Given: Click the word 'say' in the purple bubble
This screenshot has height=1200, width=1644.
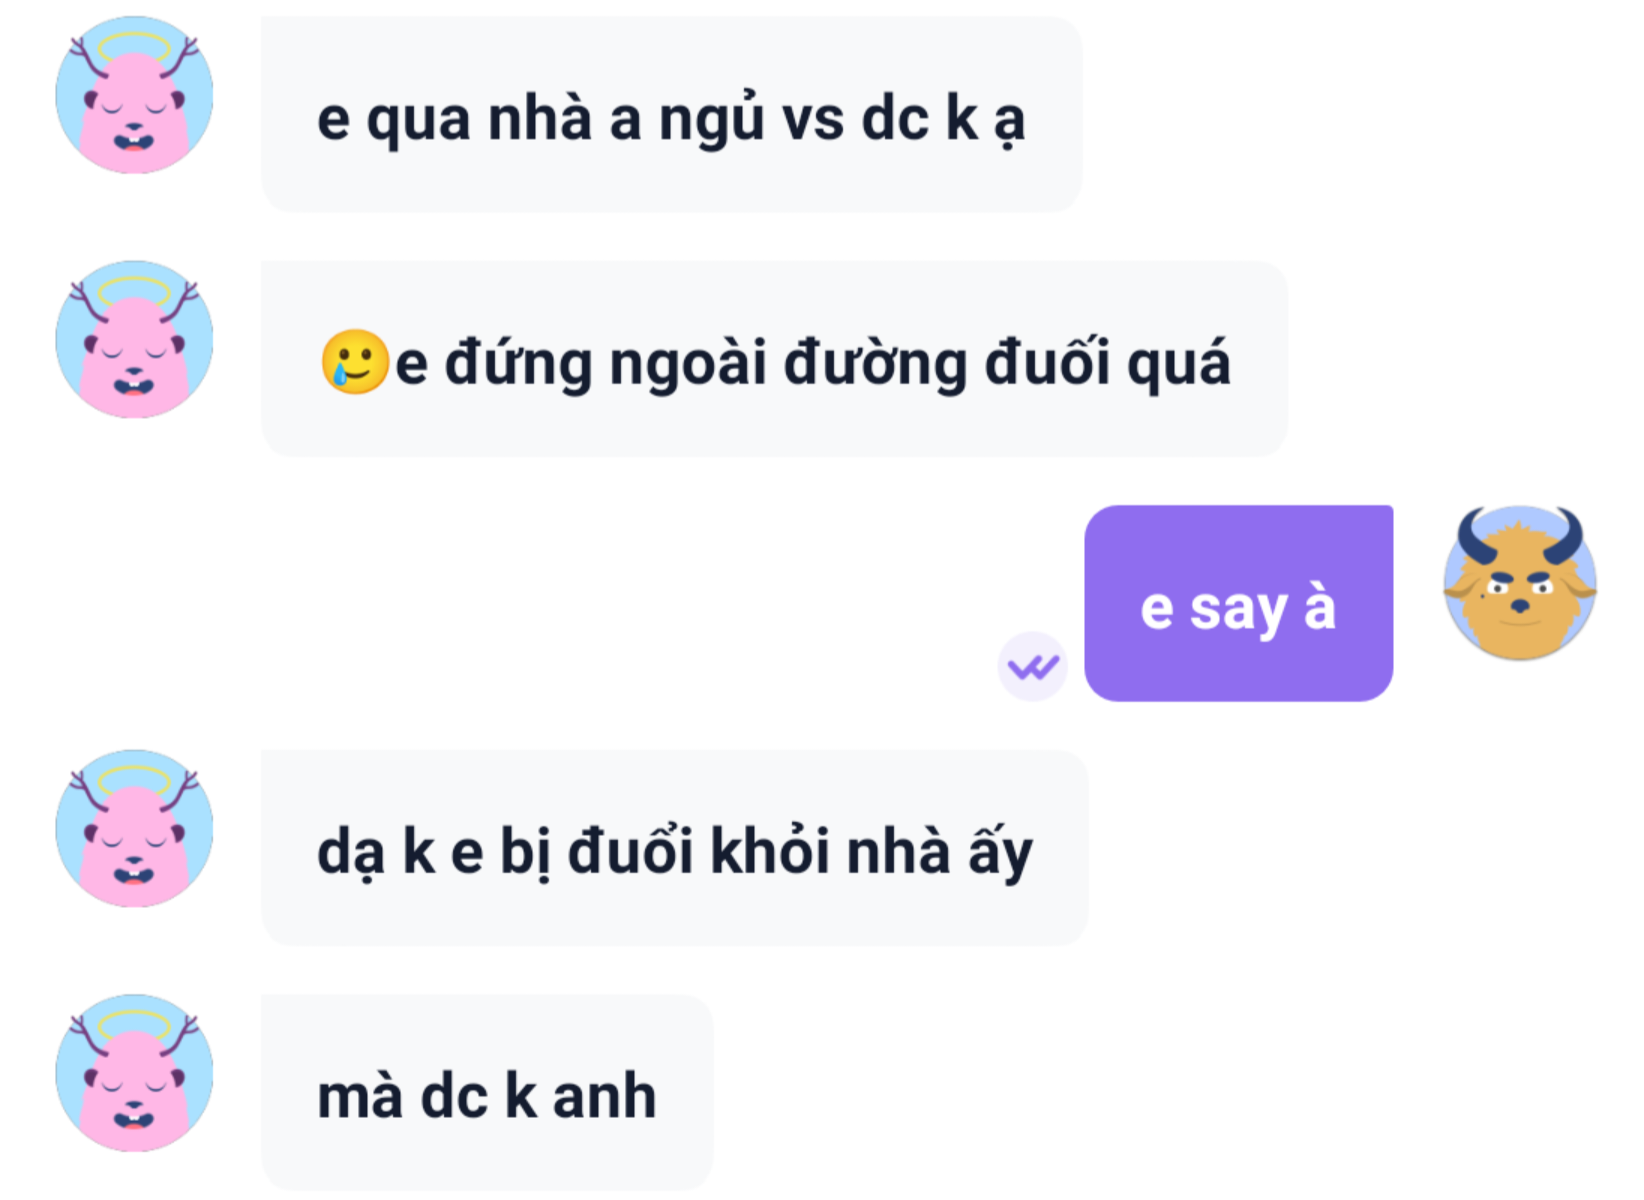Looking at the screenshot, I should [1238, 610].
